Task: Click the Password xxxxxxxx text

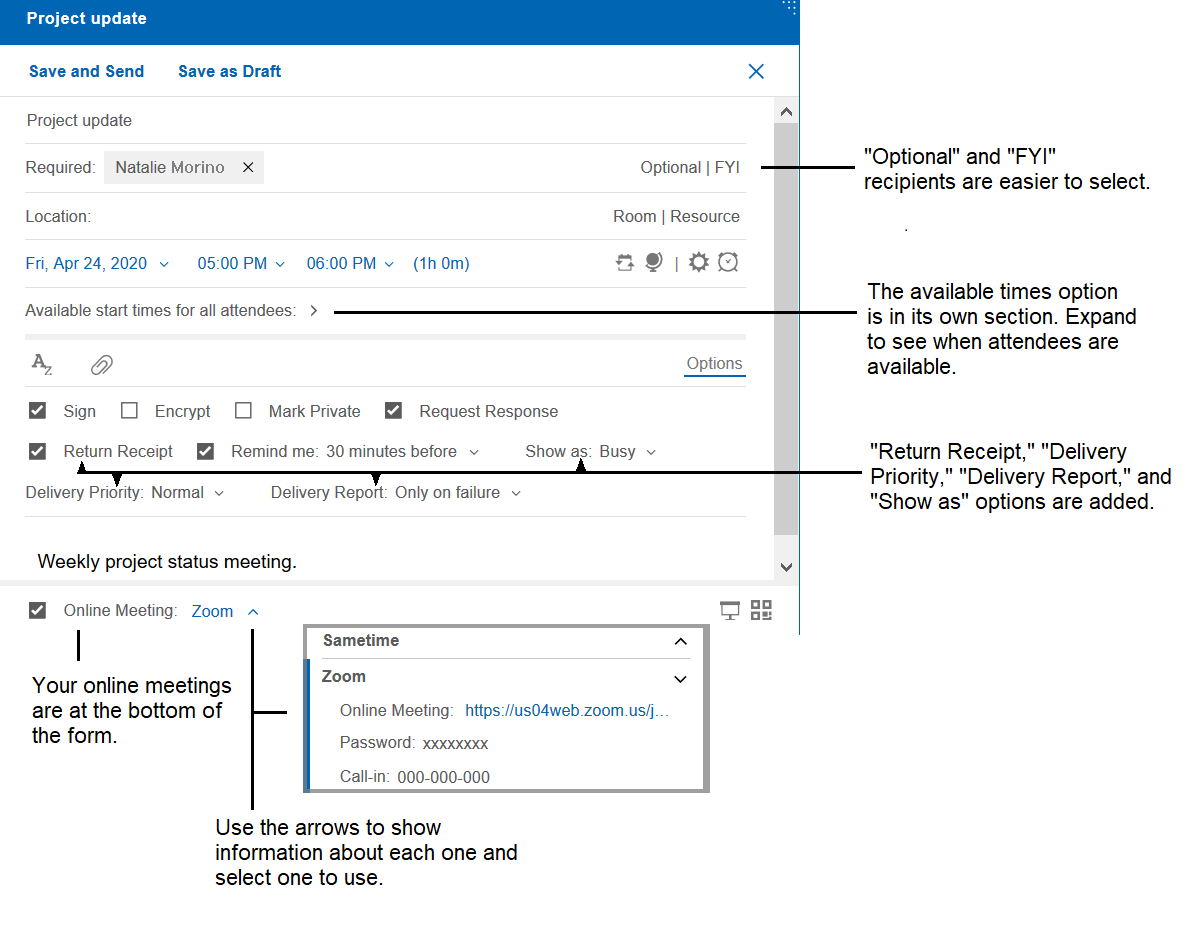Action: click(414, 743)
